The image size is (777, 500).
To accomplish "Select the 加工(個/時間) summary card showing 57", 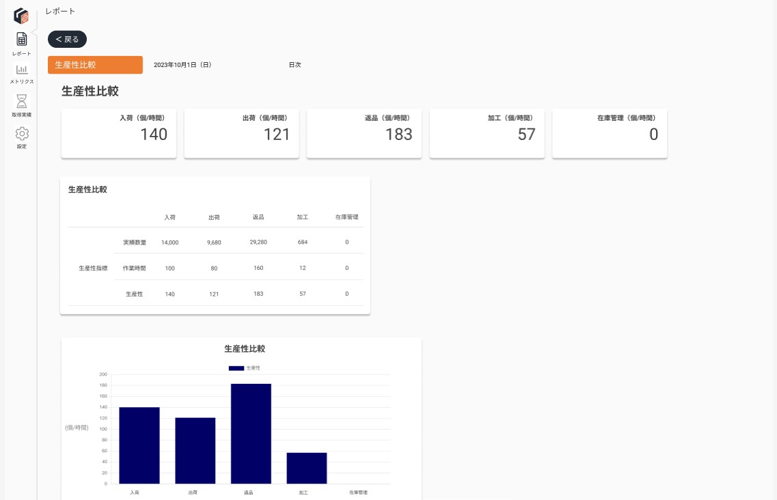I will tap(487, 134).
